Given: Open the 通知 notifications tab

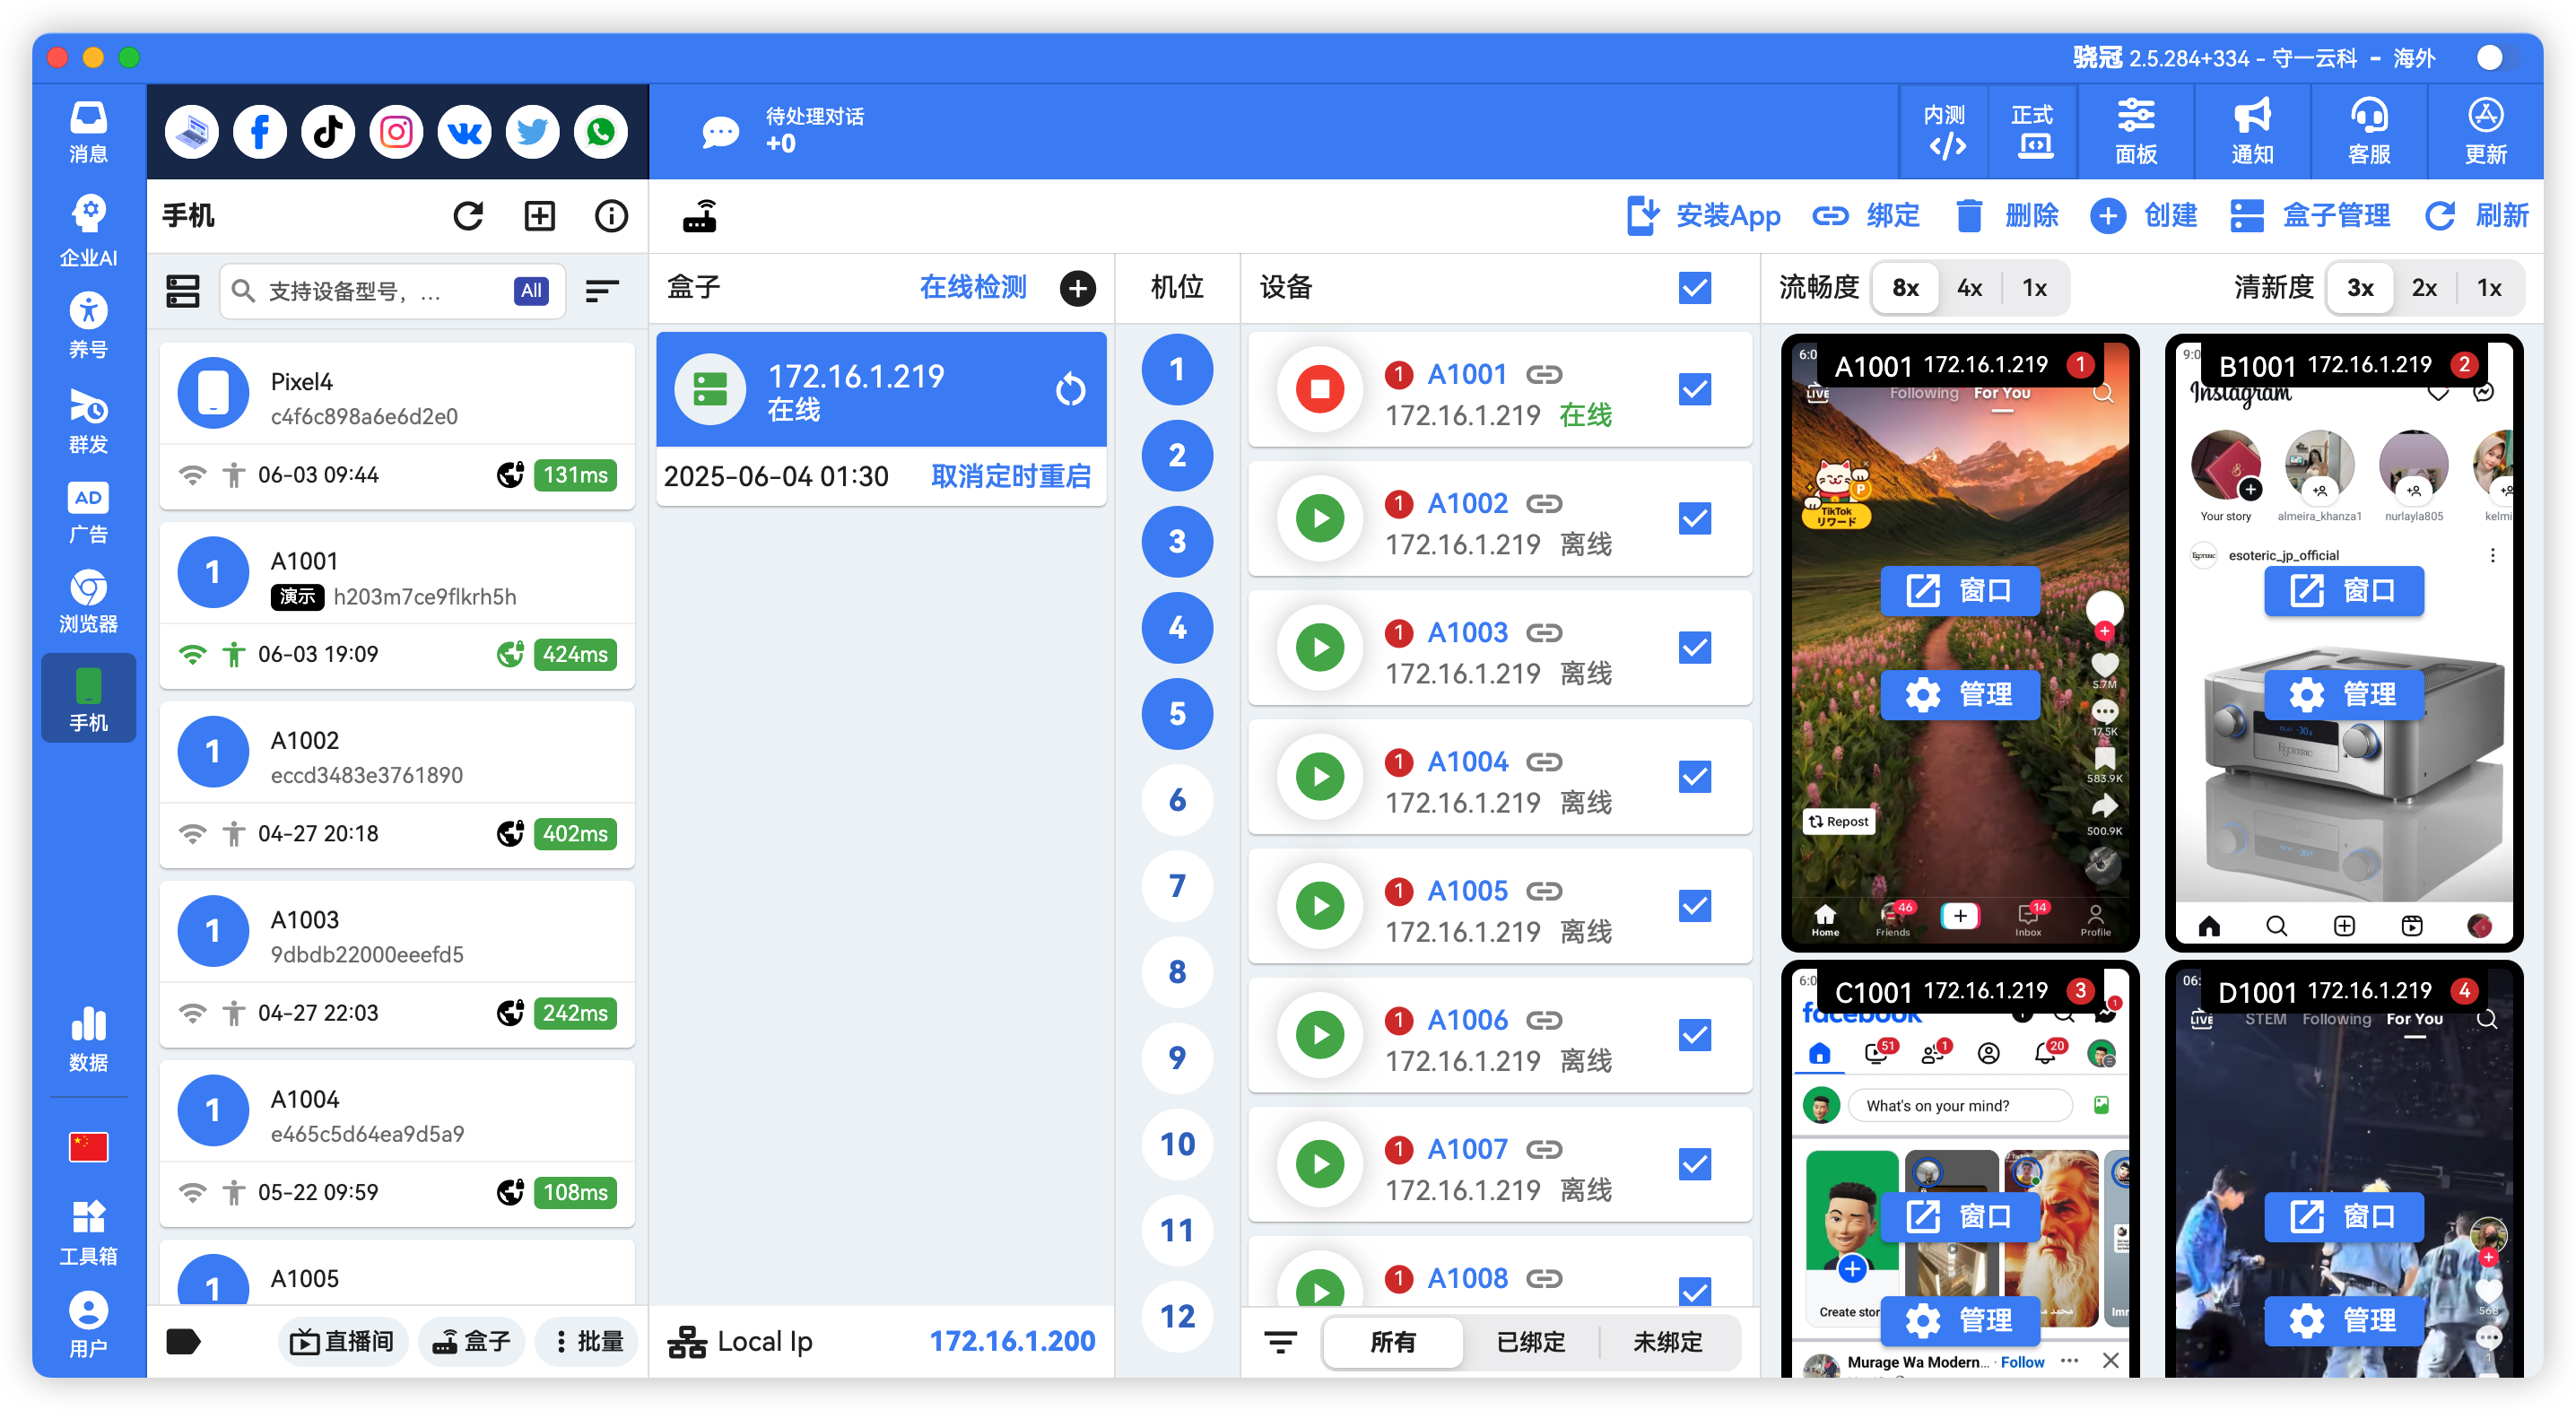Looking at the screenshot, I should pos(2252,132).
